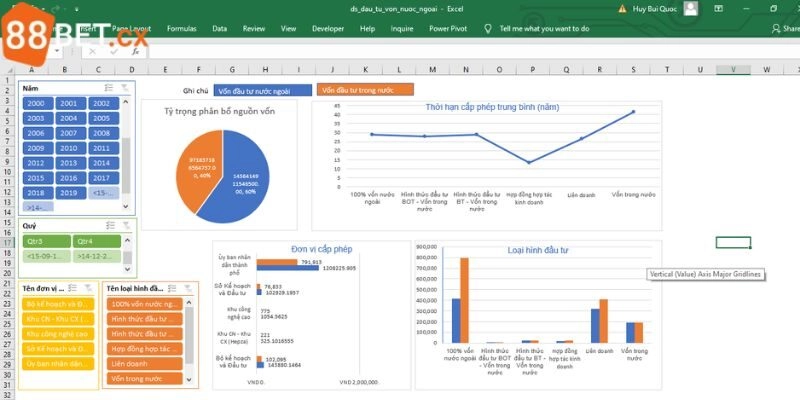Toggle year 2005 in the Năm slicer

click(101, 118)
